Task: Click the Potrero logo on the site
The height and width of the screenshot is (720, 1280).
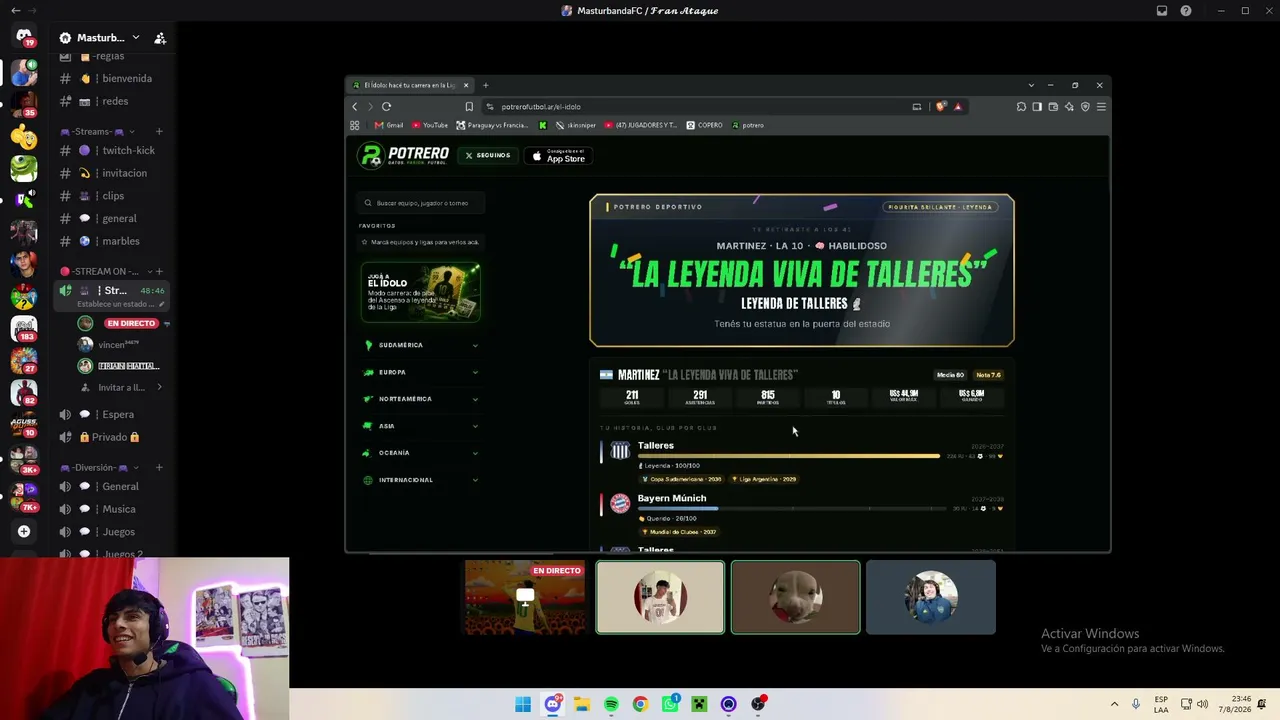Action: (x=404, y=155)
